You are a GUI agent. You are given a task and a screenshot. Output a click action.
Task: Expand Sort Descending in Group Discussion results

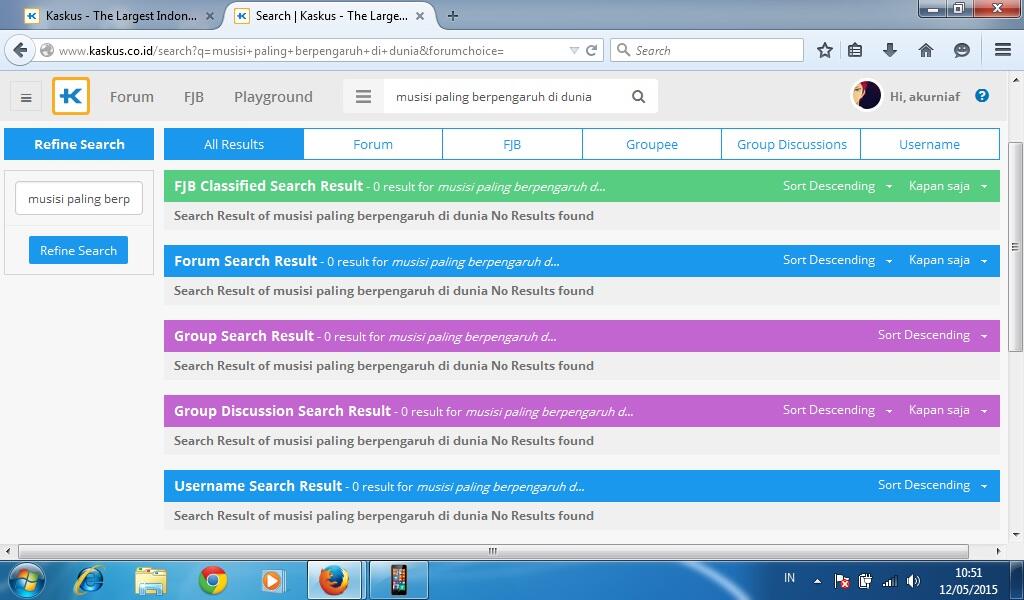[x=837, y=410]
